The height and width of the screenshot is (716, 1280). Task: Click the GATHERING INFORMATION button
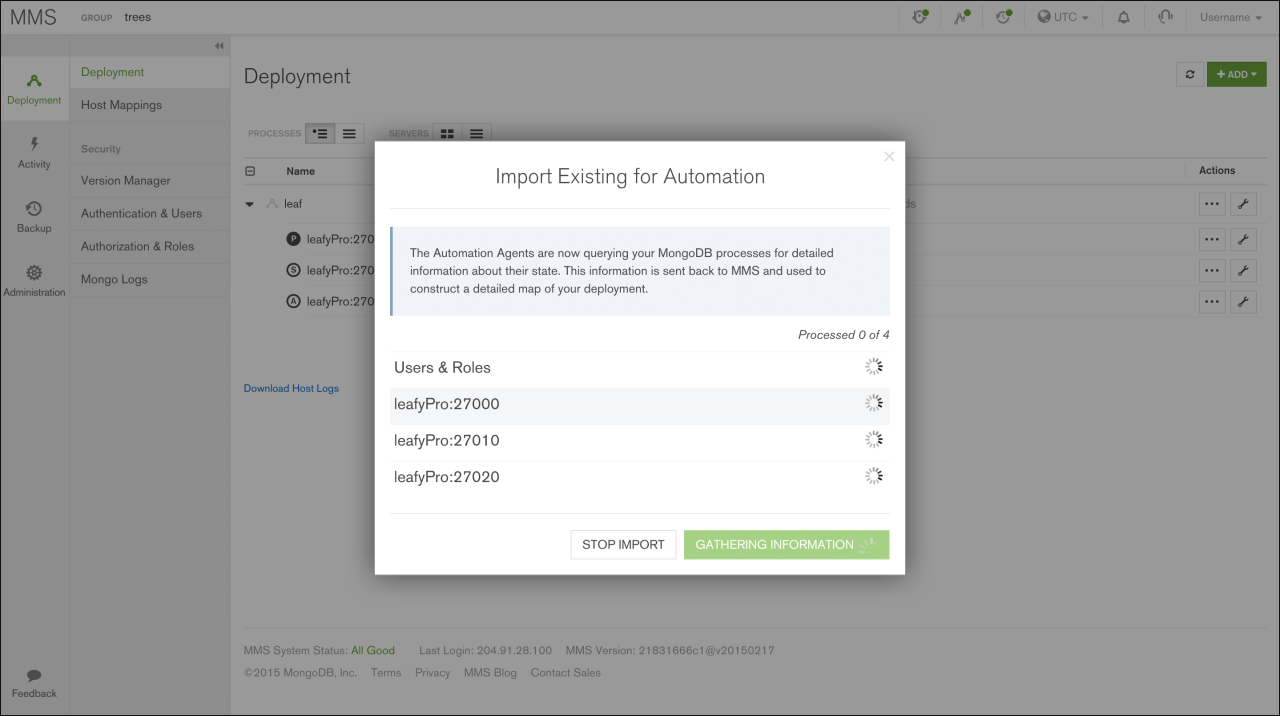(x=786, y=545)
